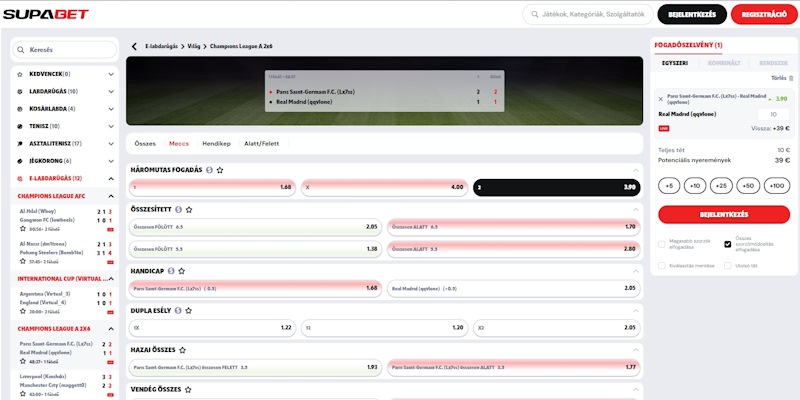
Task: Uncheck Összes szorzómódosítás elfogadása
Action: tap(728, 244)
